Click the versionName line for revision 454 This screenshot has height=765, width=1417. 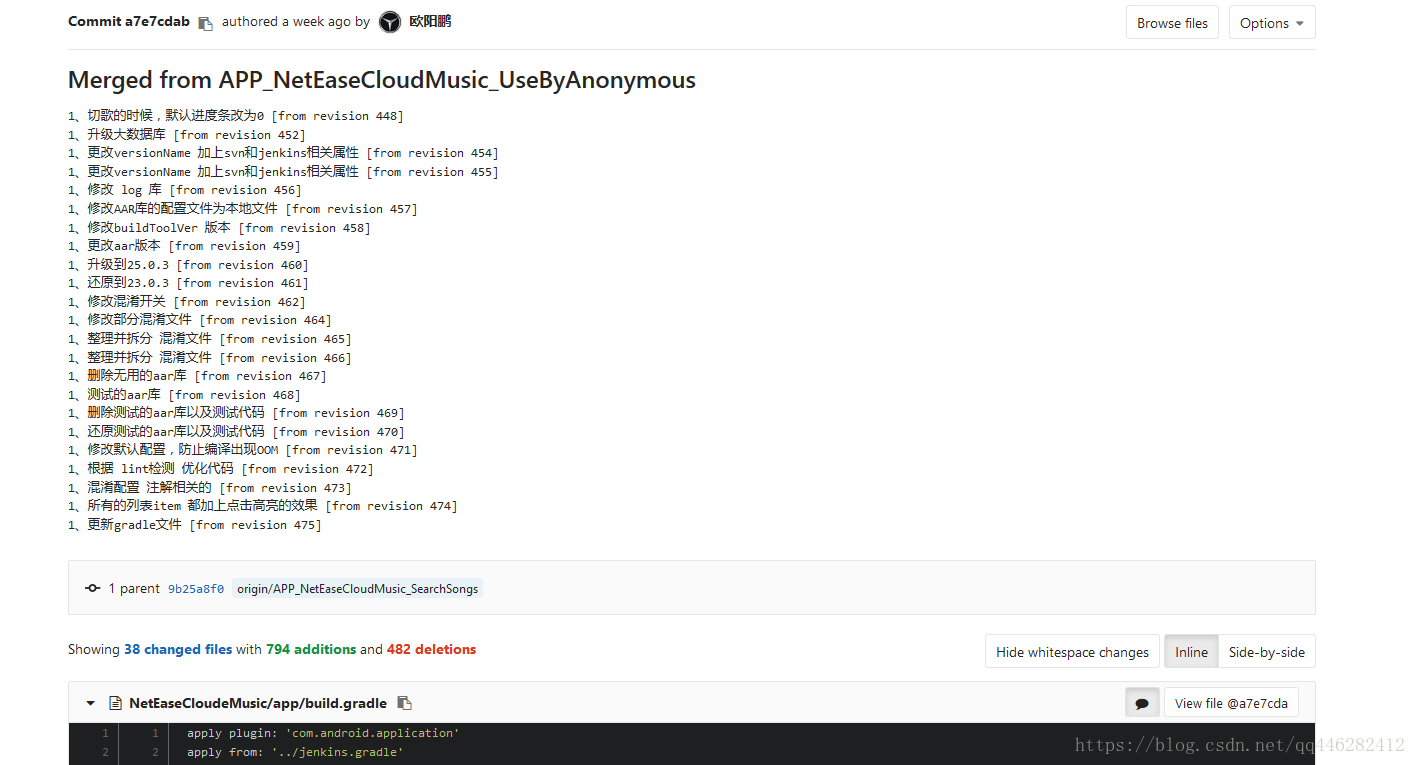click(283, 153)
